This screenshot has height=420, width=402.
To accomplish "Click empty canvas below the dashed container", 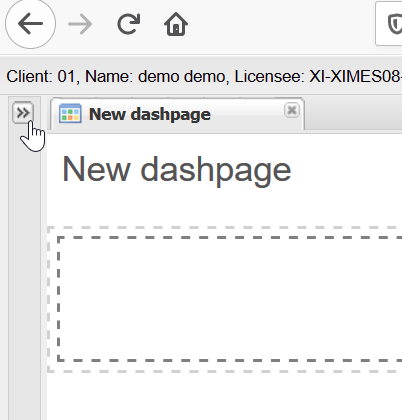I will pyautogui.click(x=224, y=397).
